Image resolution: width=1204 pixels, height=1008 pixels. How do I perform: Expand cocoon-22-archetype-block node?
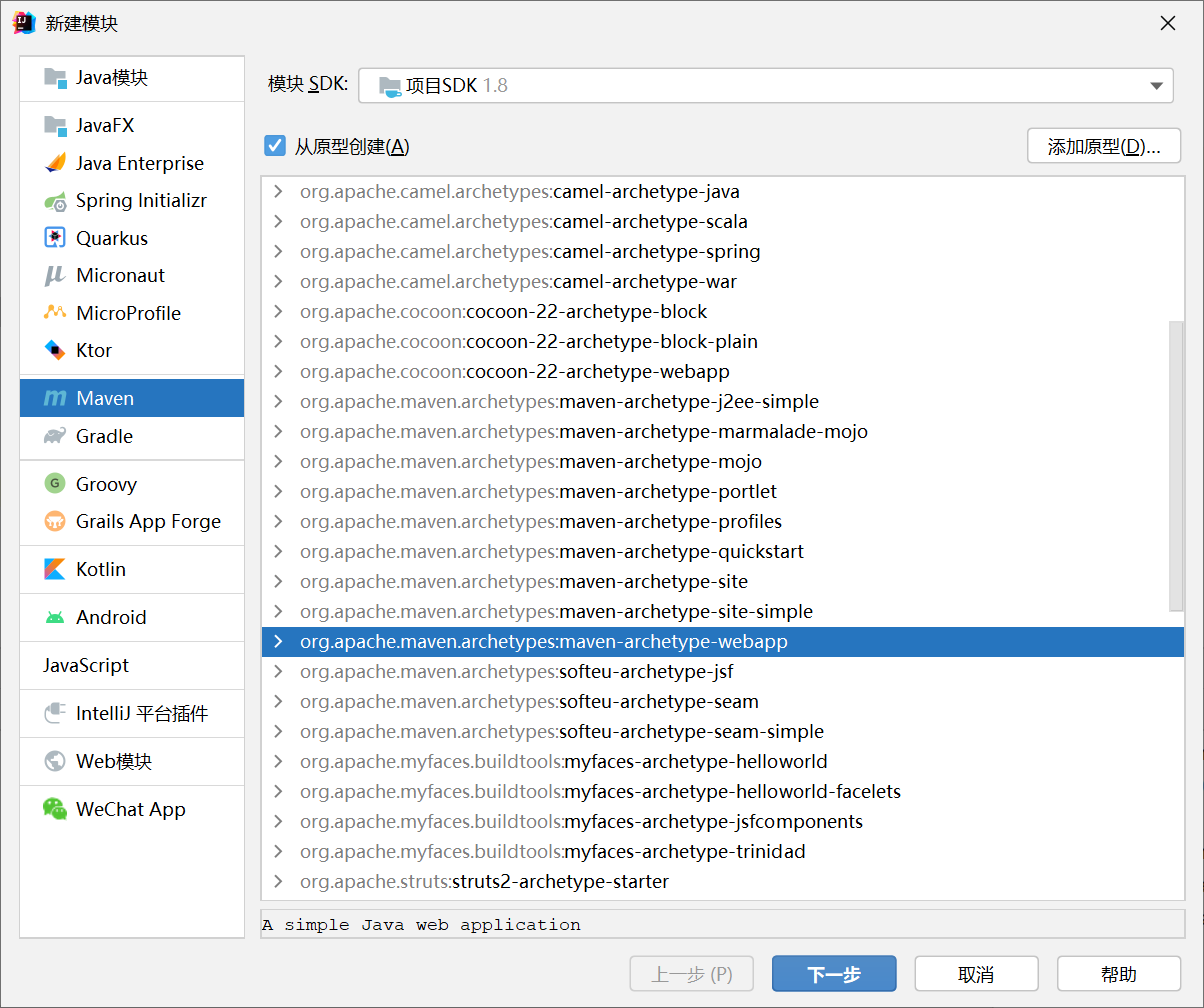279,311
